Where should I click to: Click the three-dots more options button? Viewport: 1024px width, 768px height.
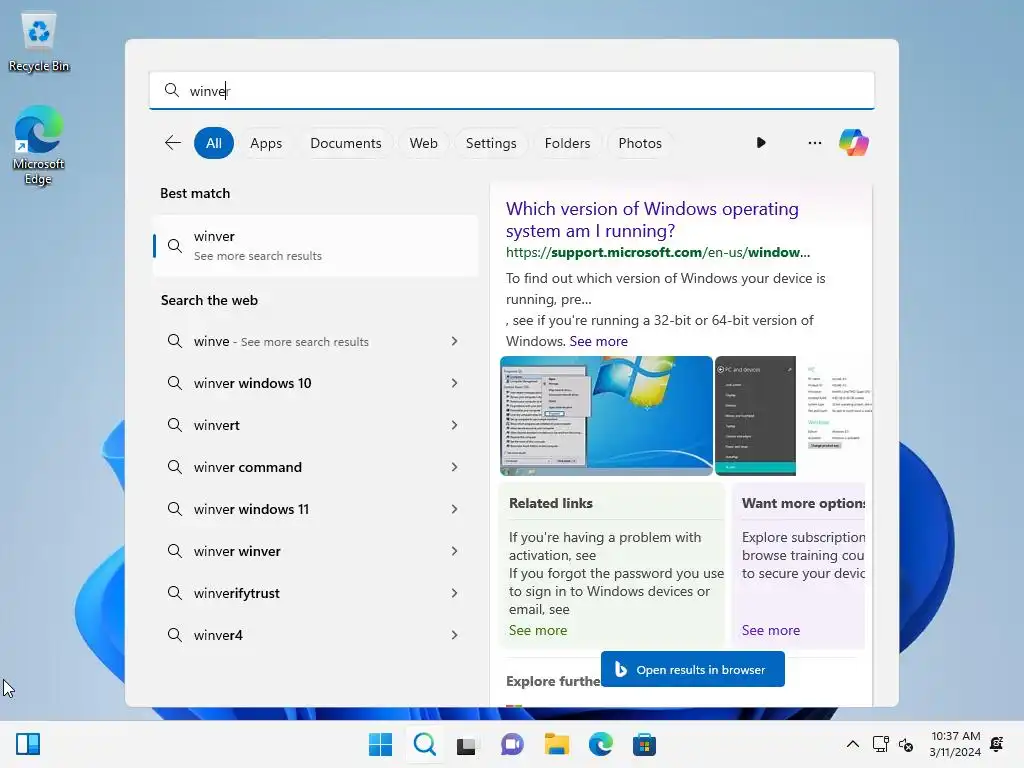[x=814, y=143]
